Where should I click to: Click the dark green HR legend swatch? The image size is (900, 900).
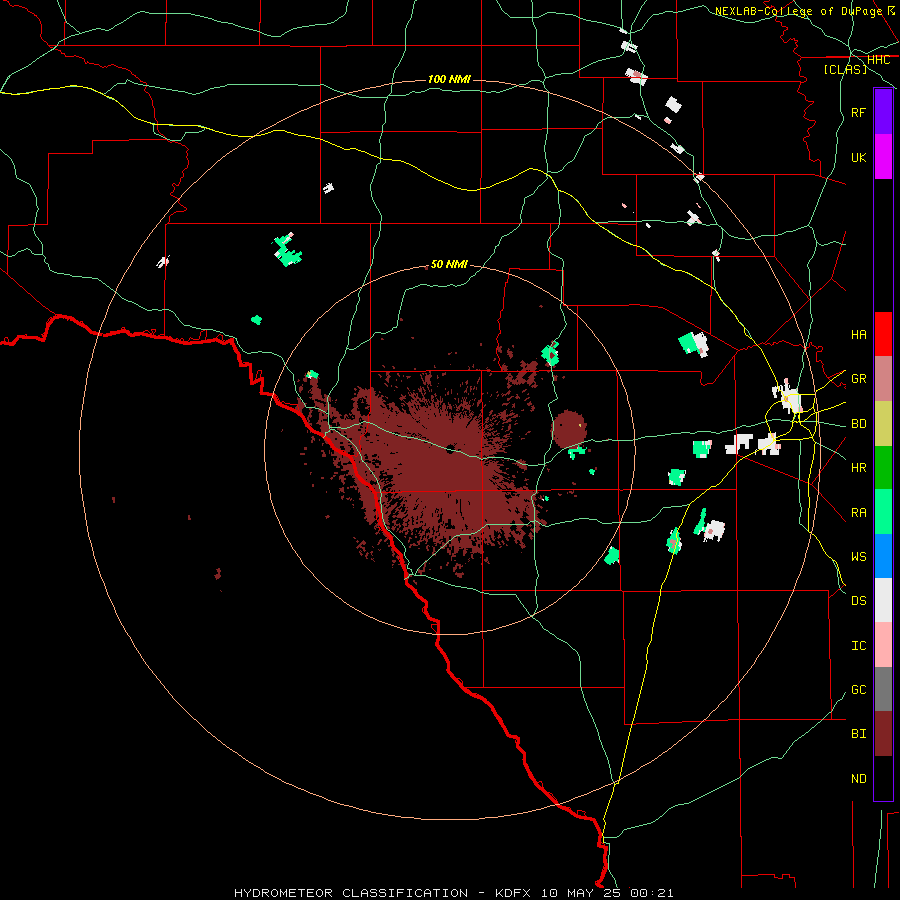[883, 468]
